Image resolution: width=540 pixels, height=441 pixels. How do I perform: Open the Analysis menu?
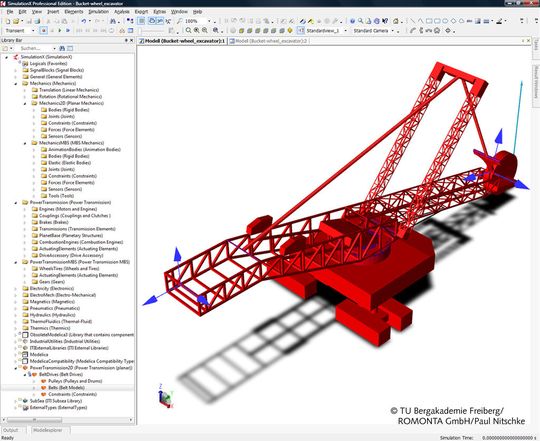(122, 12)
